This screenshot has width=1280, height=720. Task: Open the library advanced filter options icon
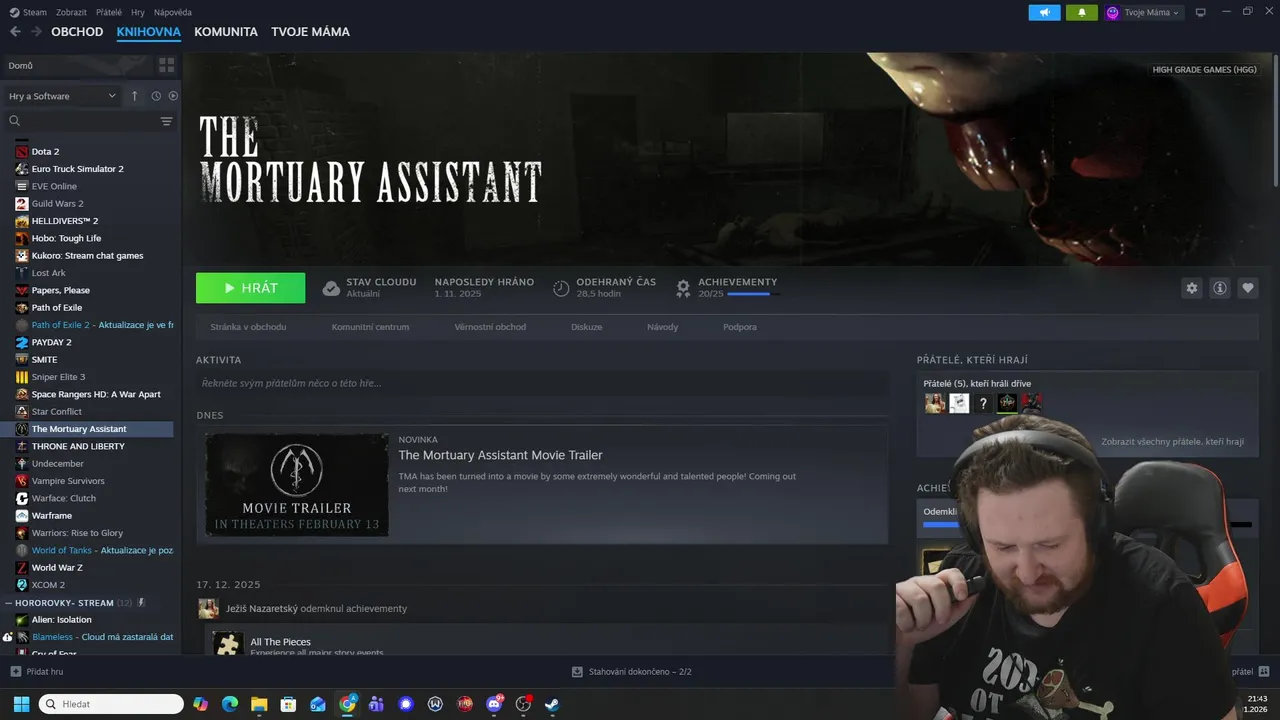(x=166, y=121)
